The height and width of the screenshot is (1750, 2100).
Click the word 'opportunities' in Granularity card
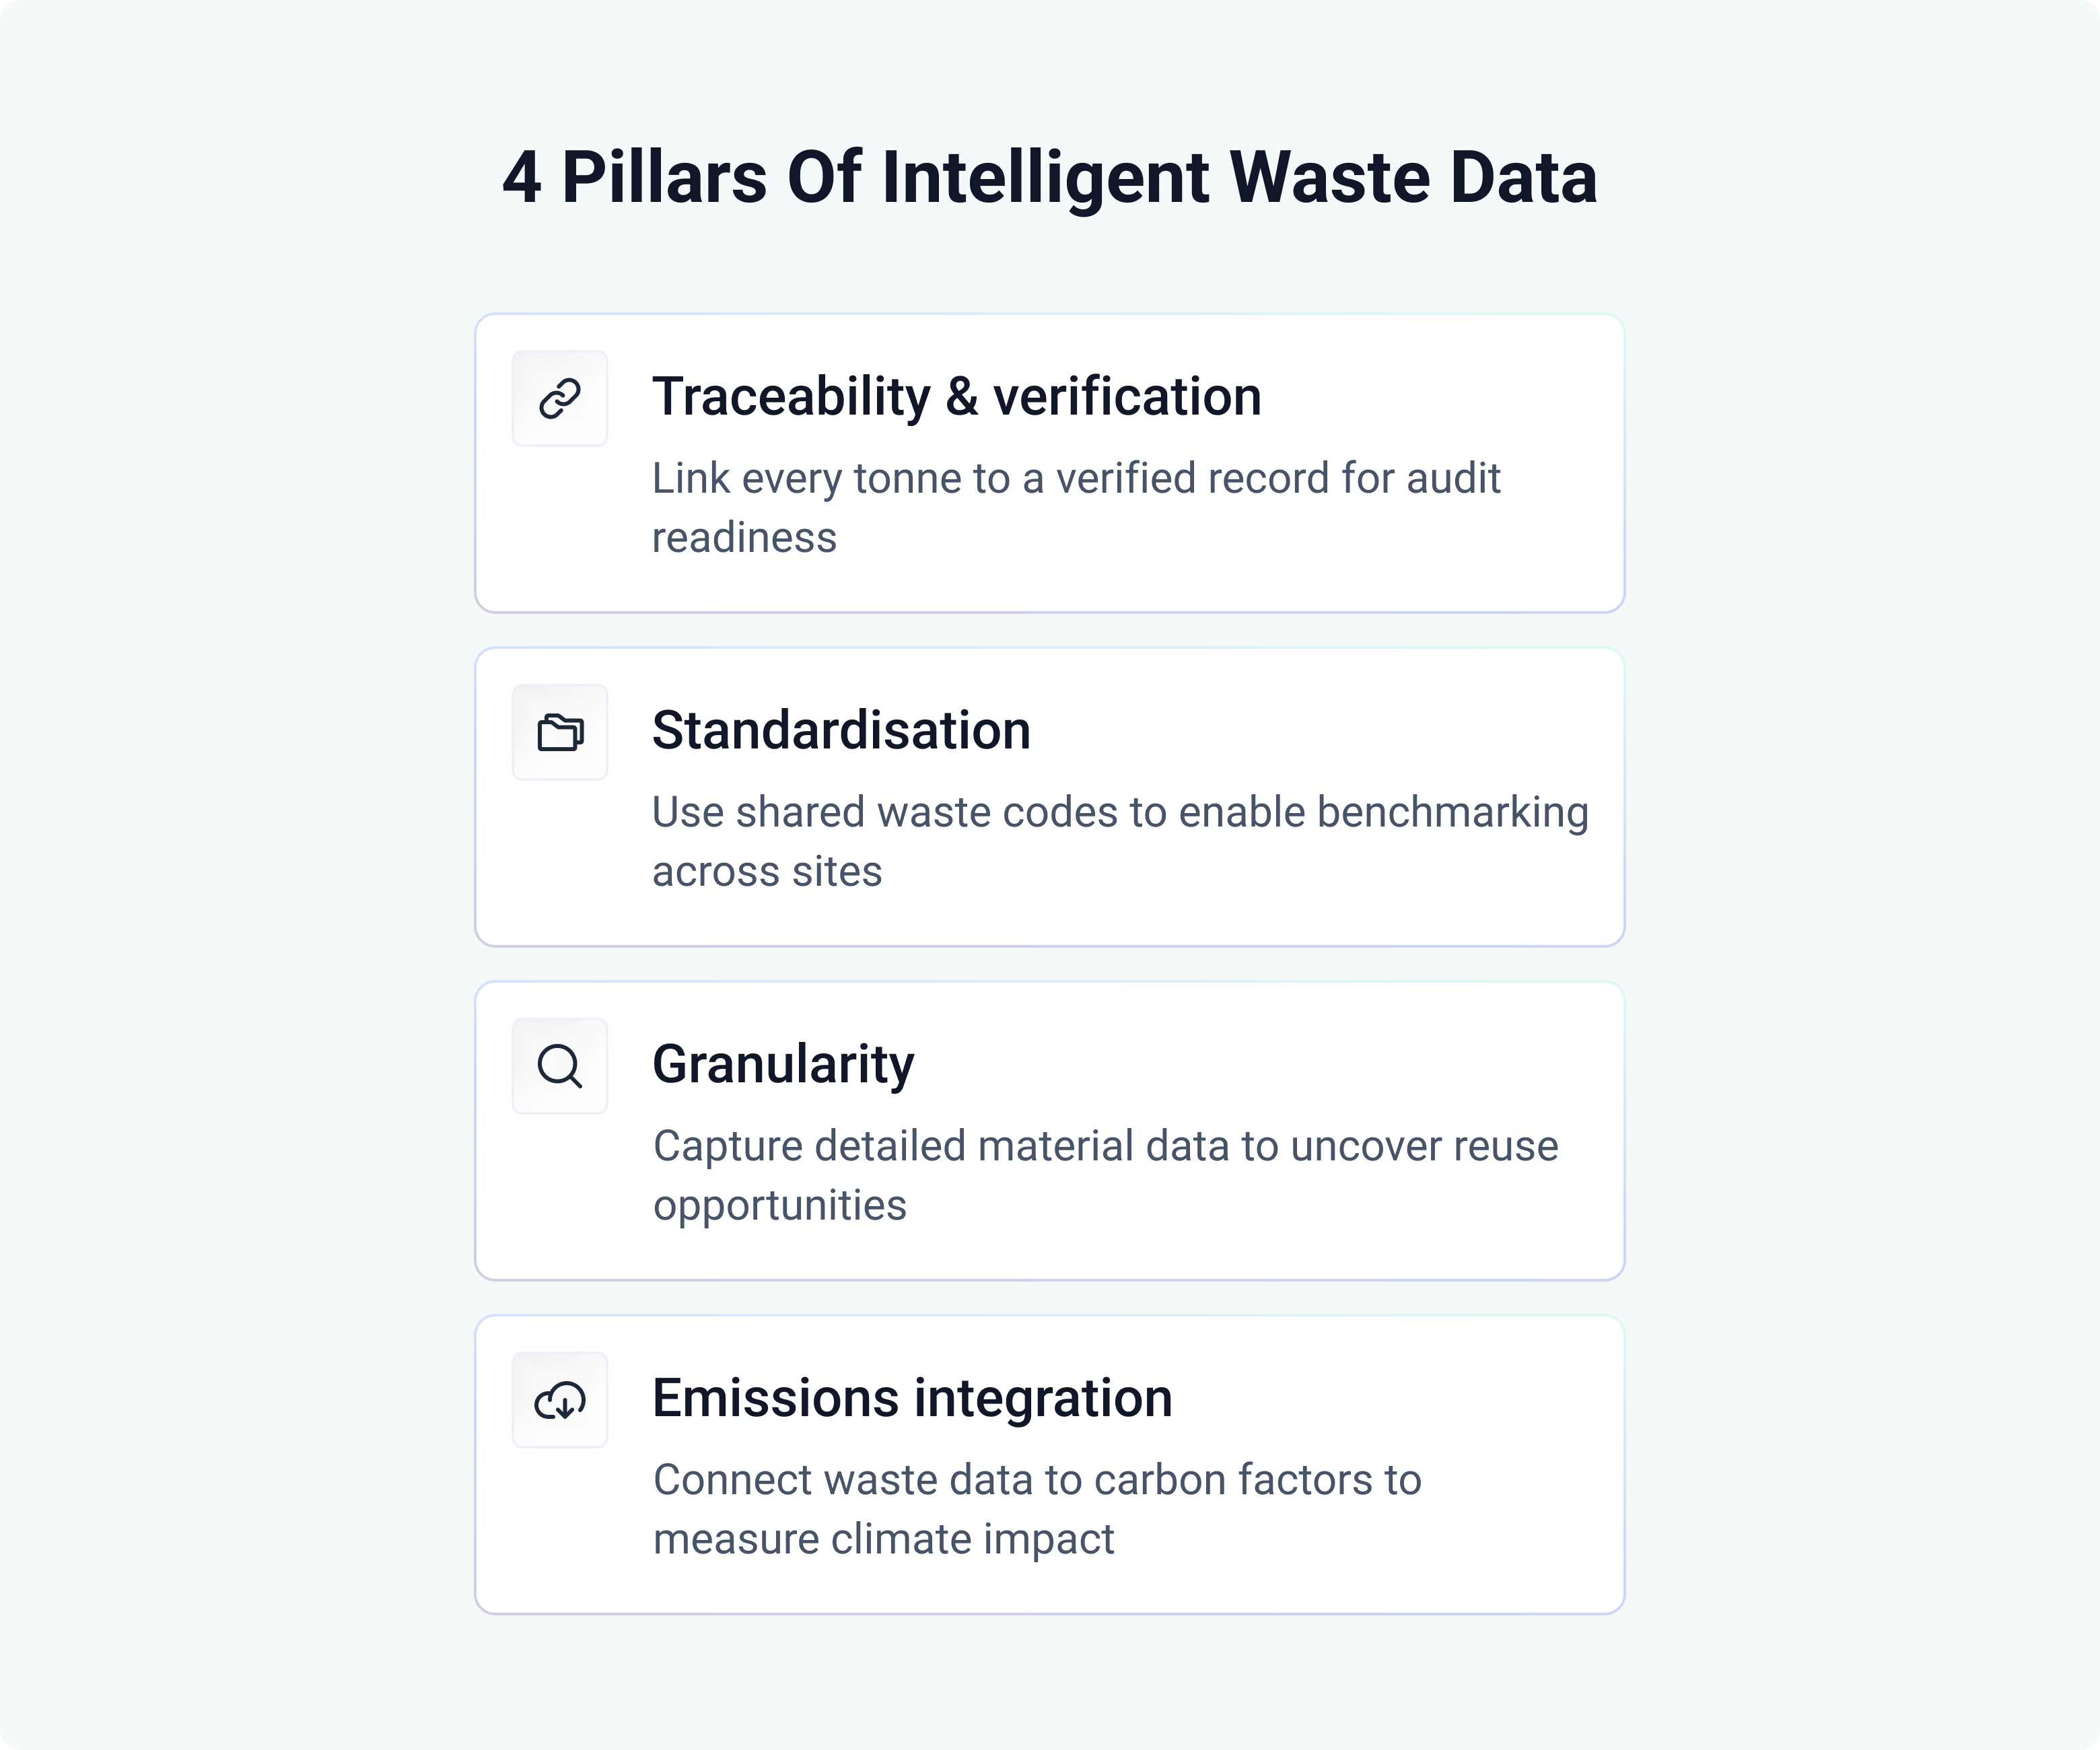pos(780,1207)
